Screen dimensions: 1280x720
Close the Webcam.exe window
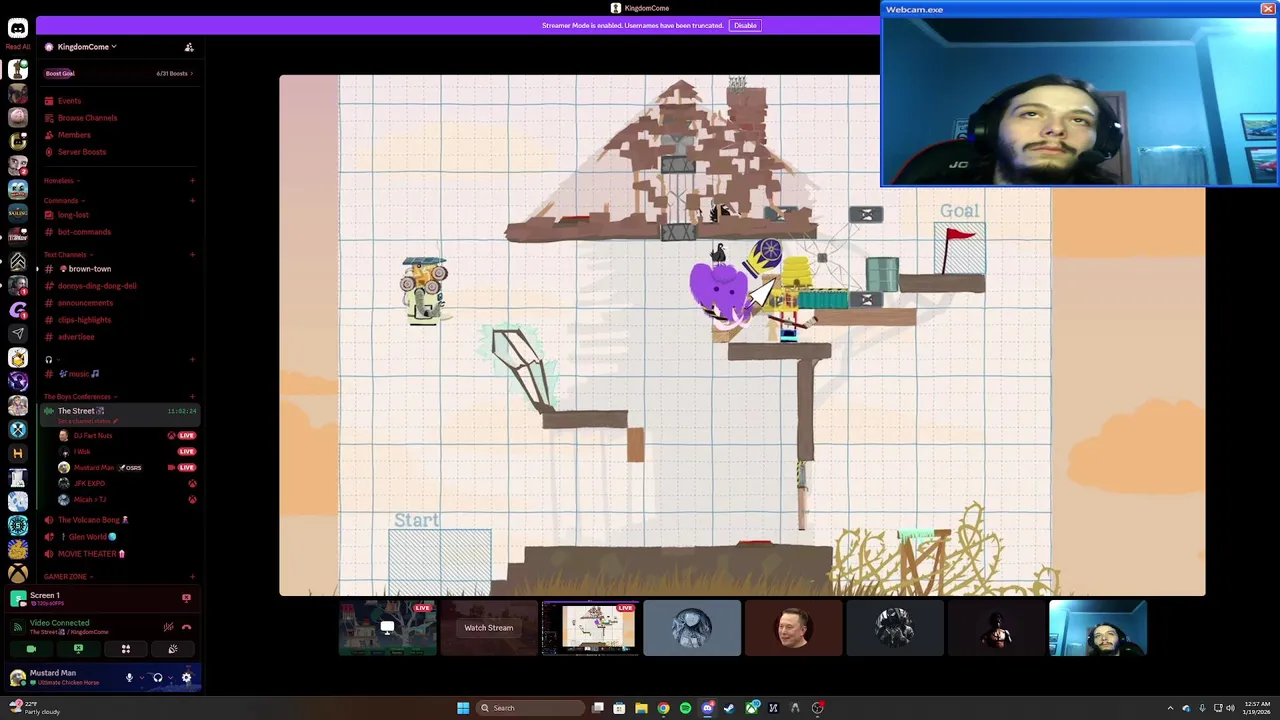tap(1268, 9)
